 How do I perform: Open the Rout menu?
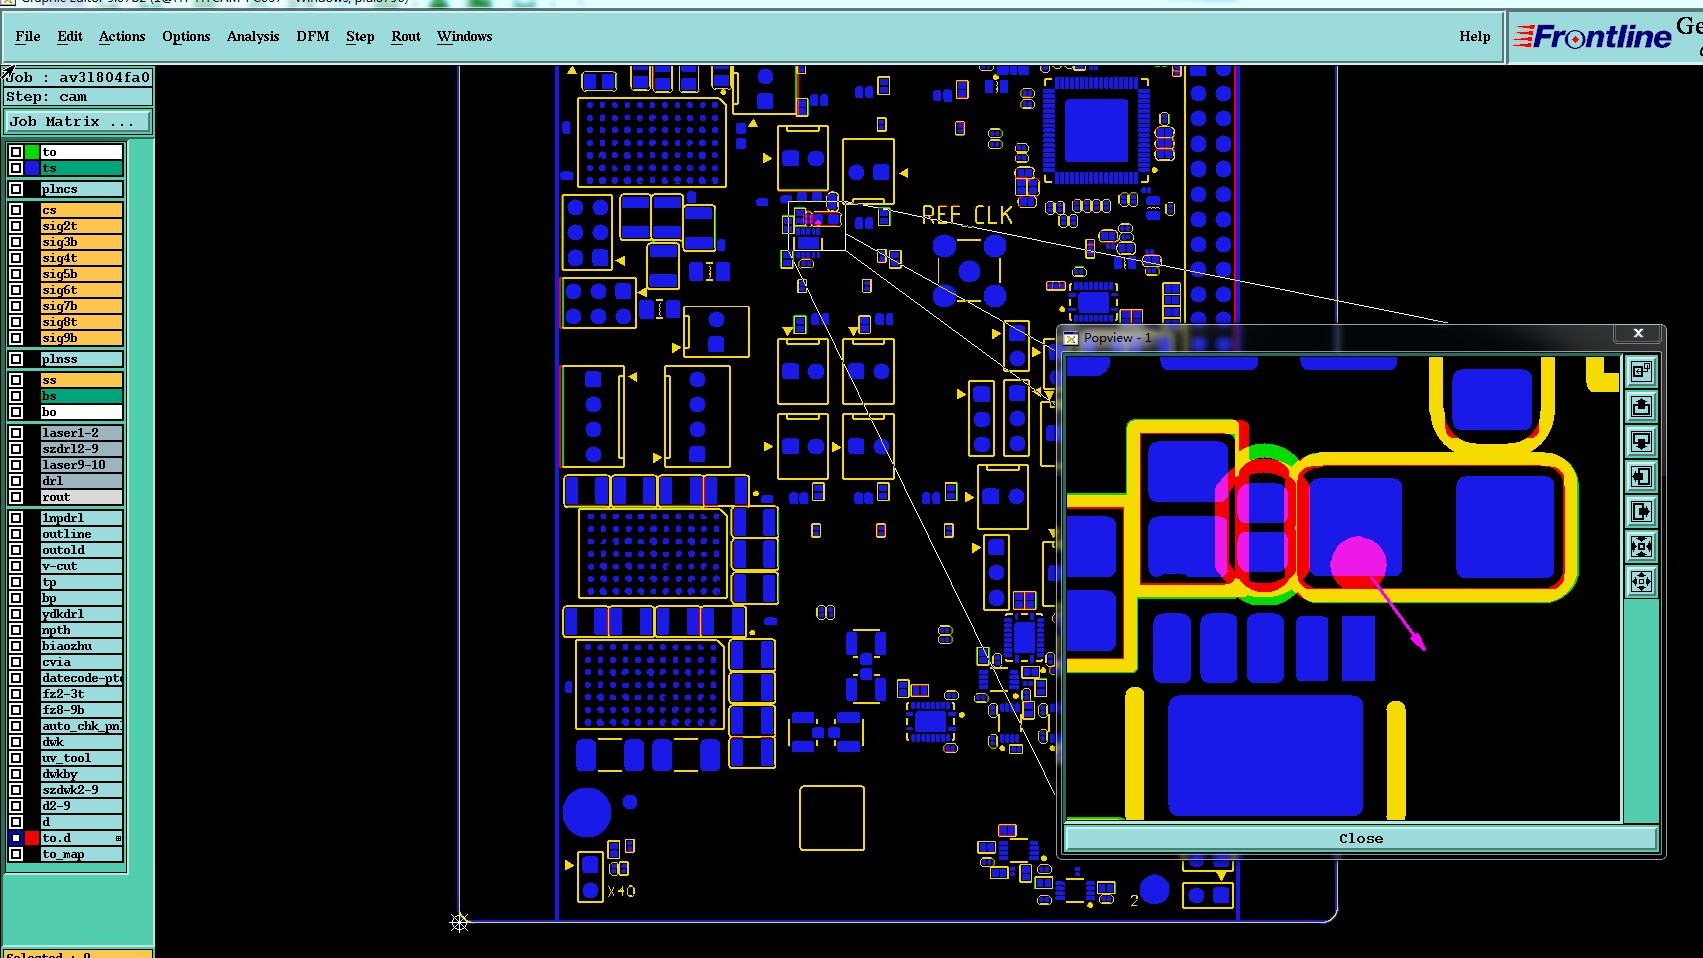[x=406, y=36]
